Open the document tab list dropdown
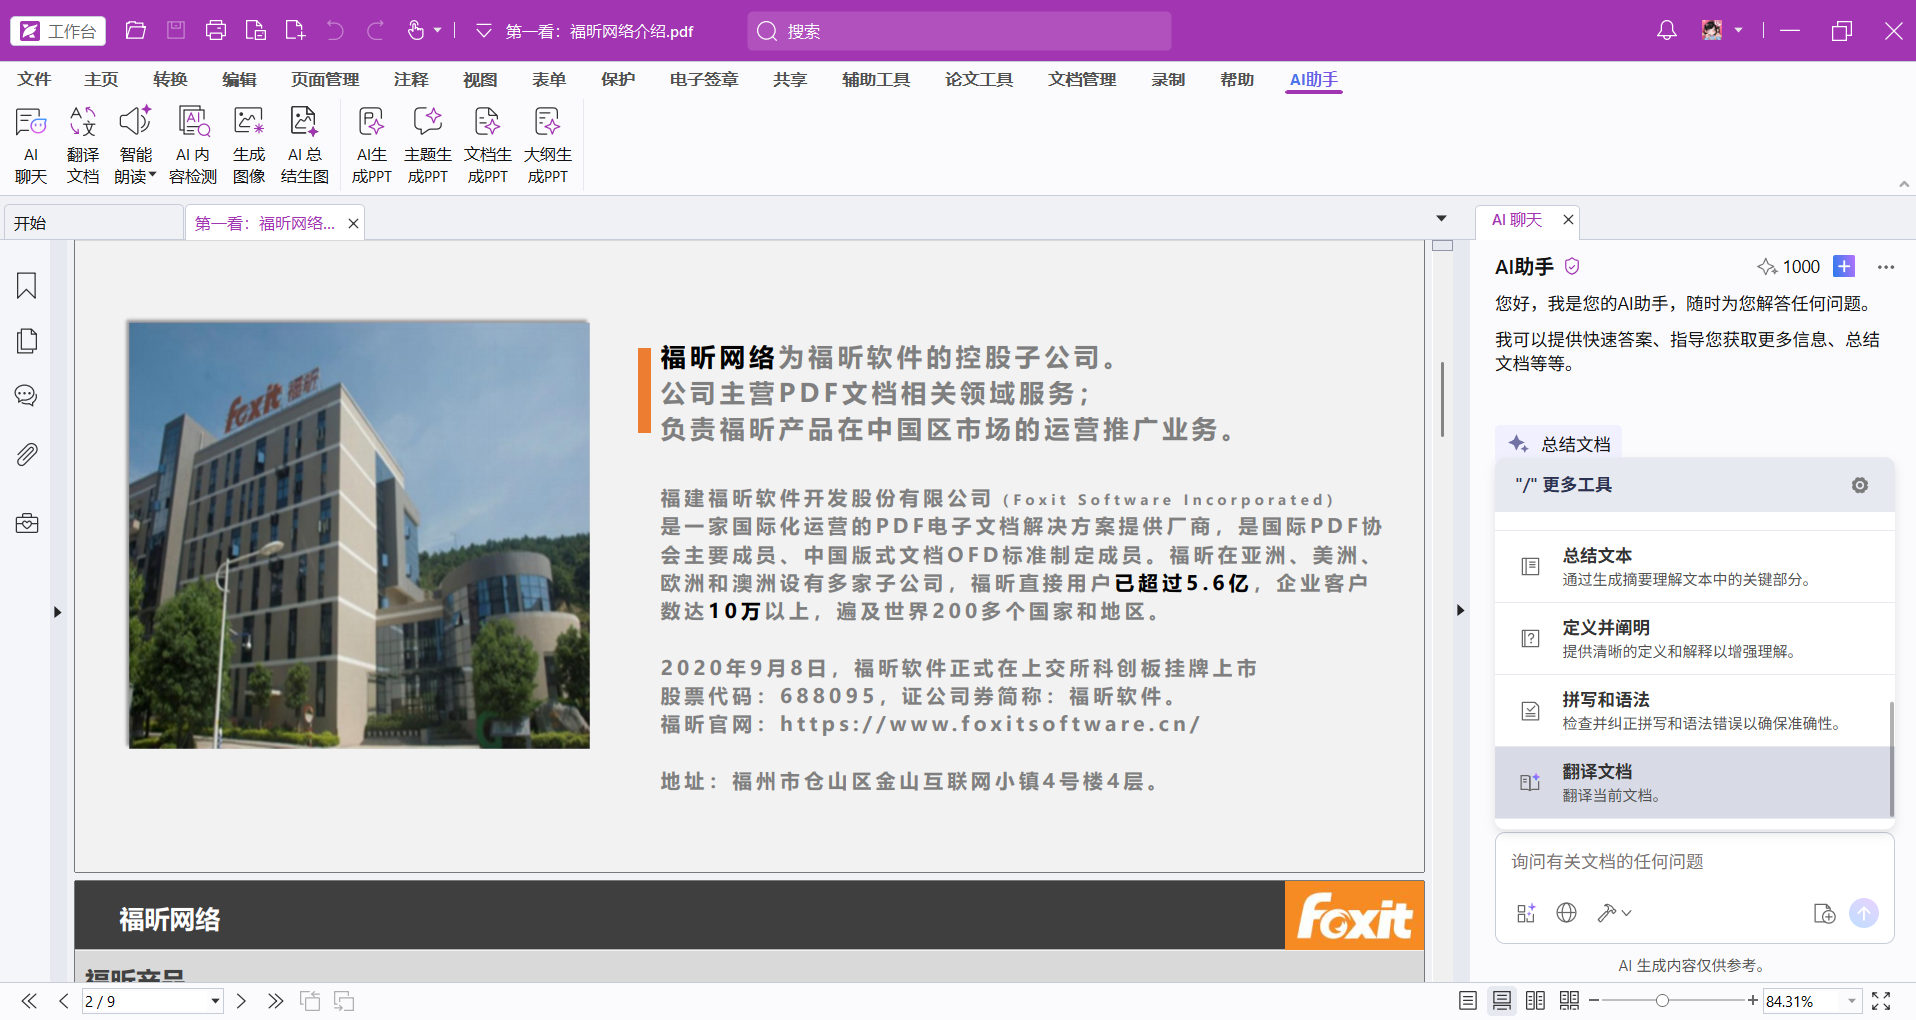Screen dimensions: 1916x1020 click(1441, 218)
